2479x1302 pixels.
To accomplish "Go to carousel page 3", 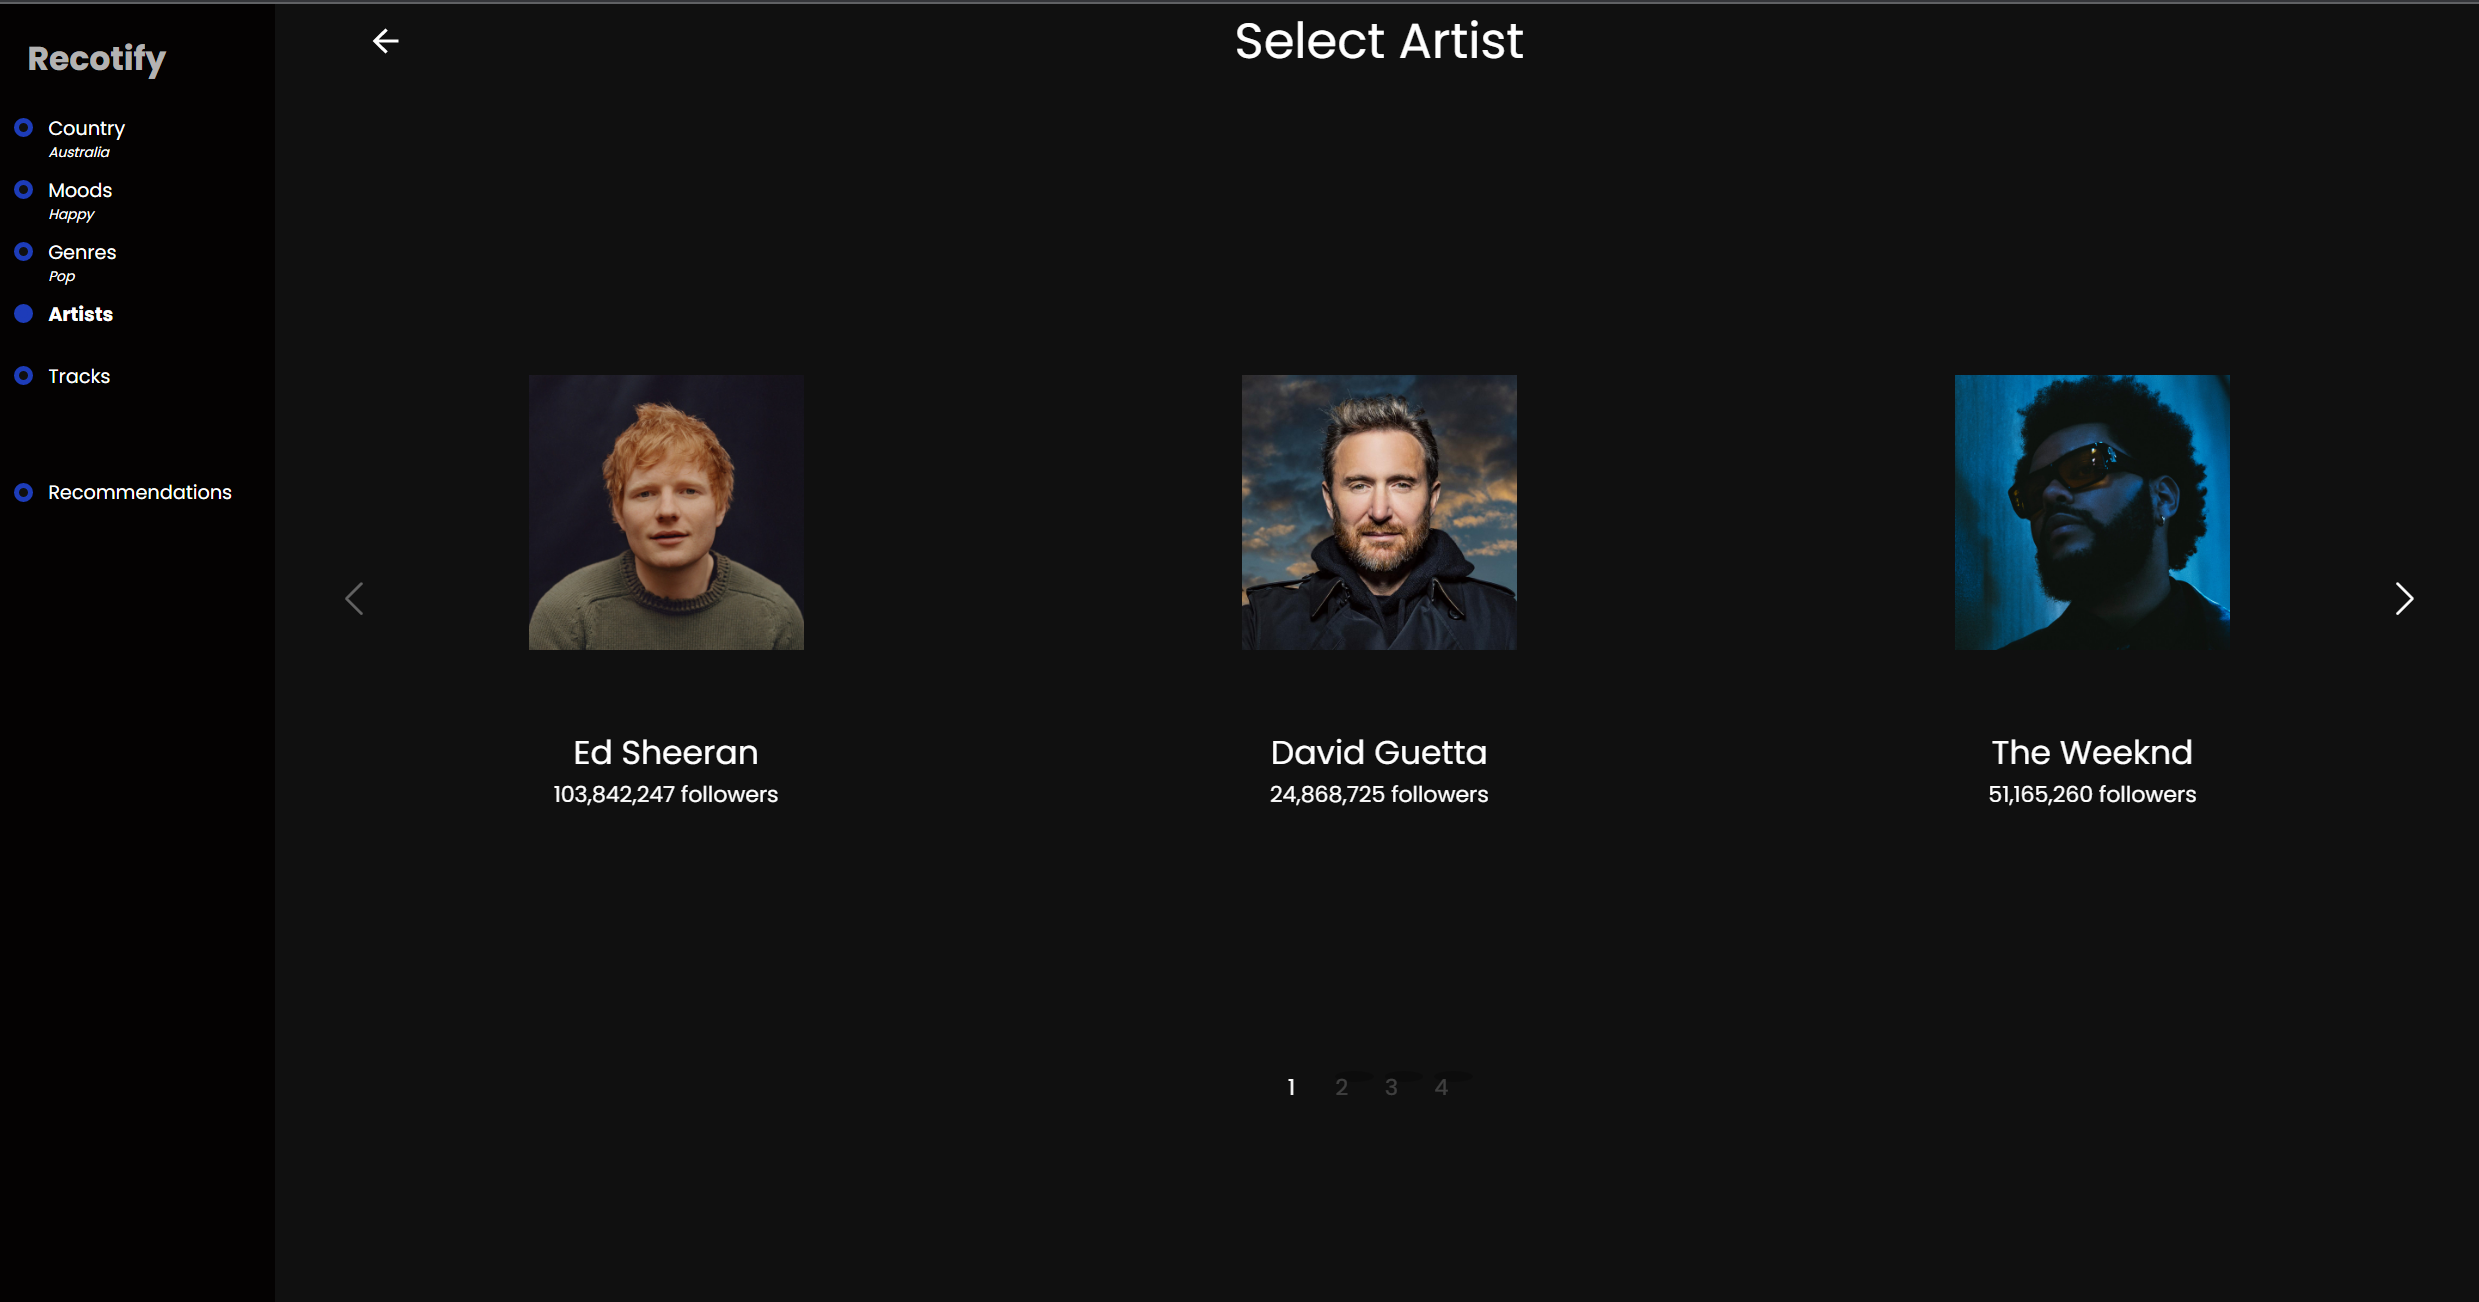I will click(x=1391, y=1087).
